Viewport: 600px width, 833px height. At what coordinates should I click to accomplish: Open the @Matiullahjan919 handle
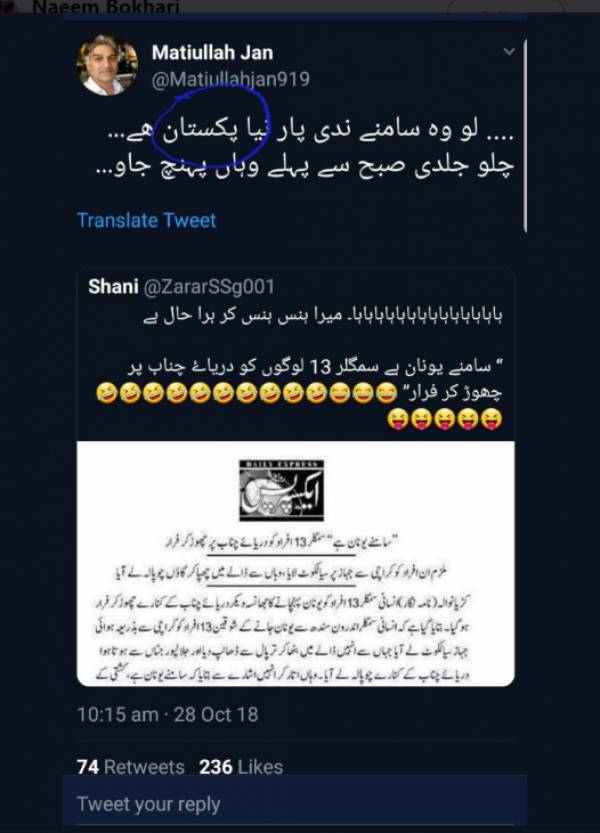click(x=231, y=79)
